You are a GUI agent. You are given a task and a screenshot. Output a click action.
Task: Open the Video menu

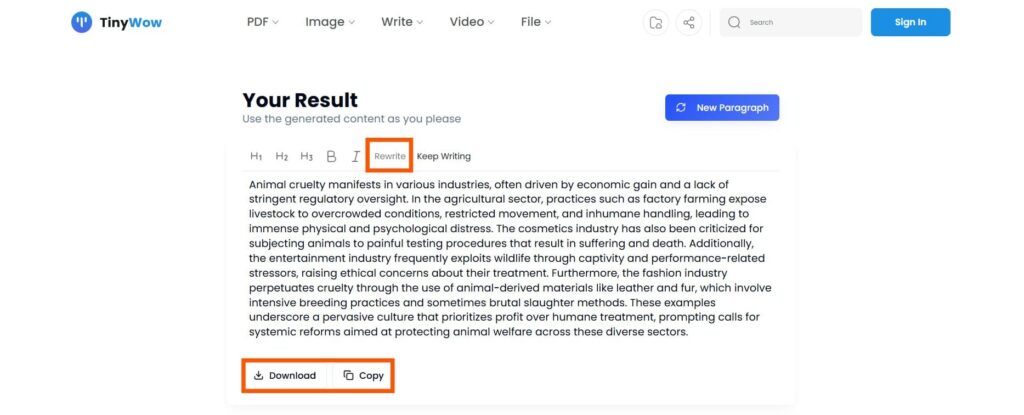472,22
